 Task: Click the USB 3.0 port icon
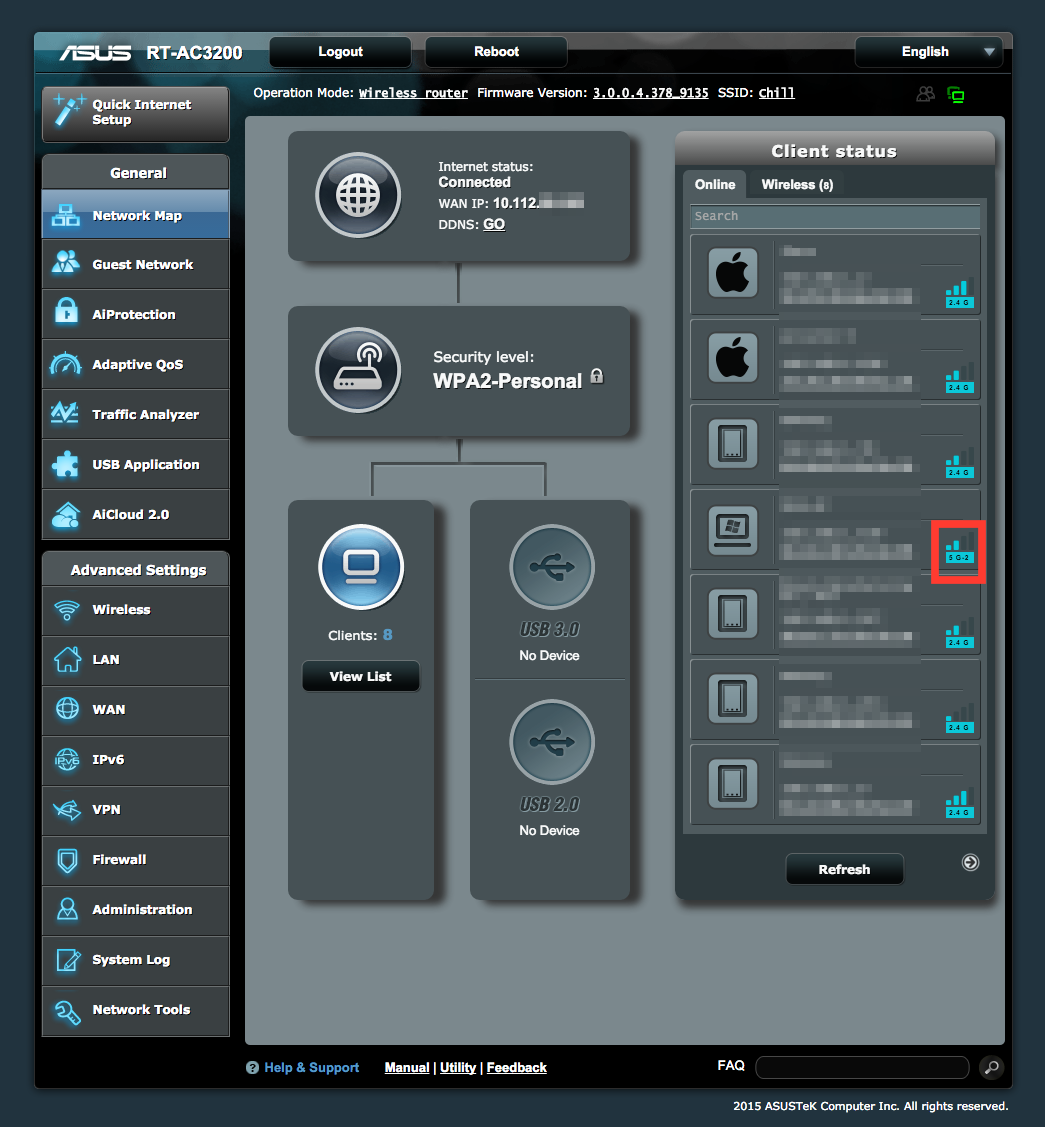pyautogui.click(x=552, y=567)
